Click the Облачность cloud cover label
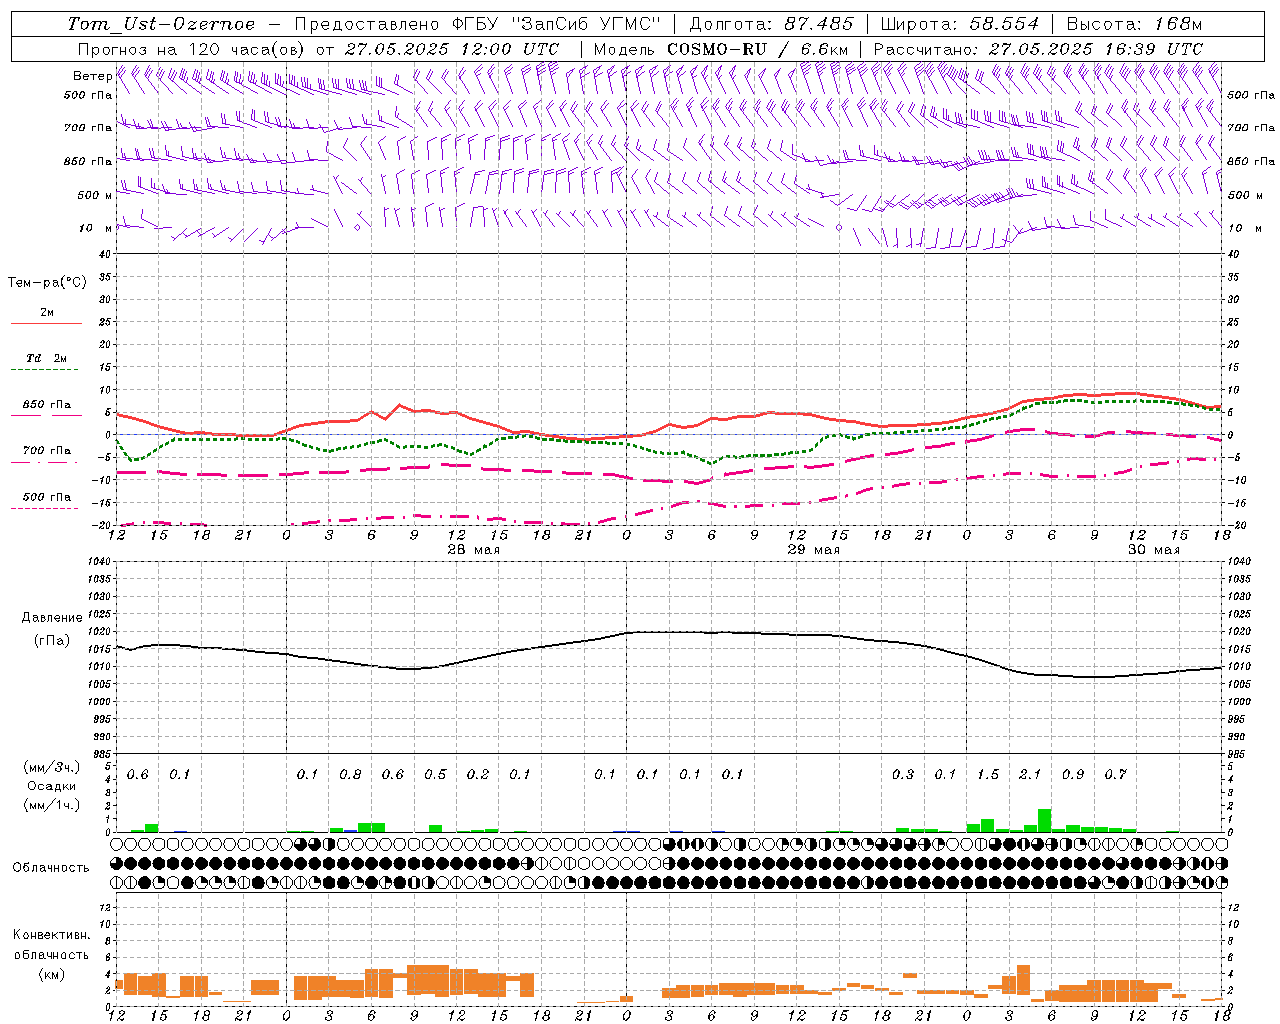This screenshot has width=1280, height=1024. click(51, 867)
